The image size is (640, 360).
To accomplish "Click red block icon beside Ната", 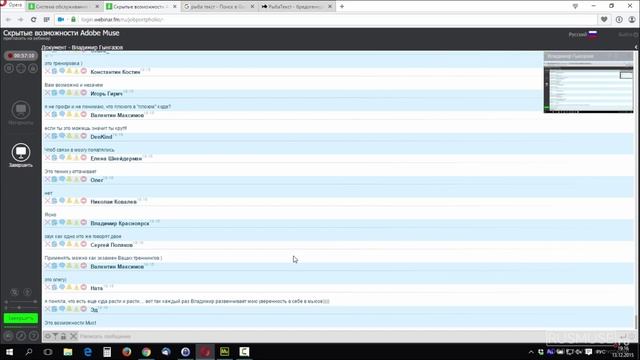I will 84,287.
